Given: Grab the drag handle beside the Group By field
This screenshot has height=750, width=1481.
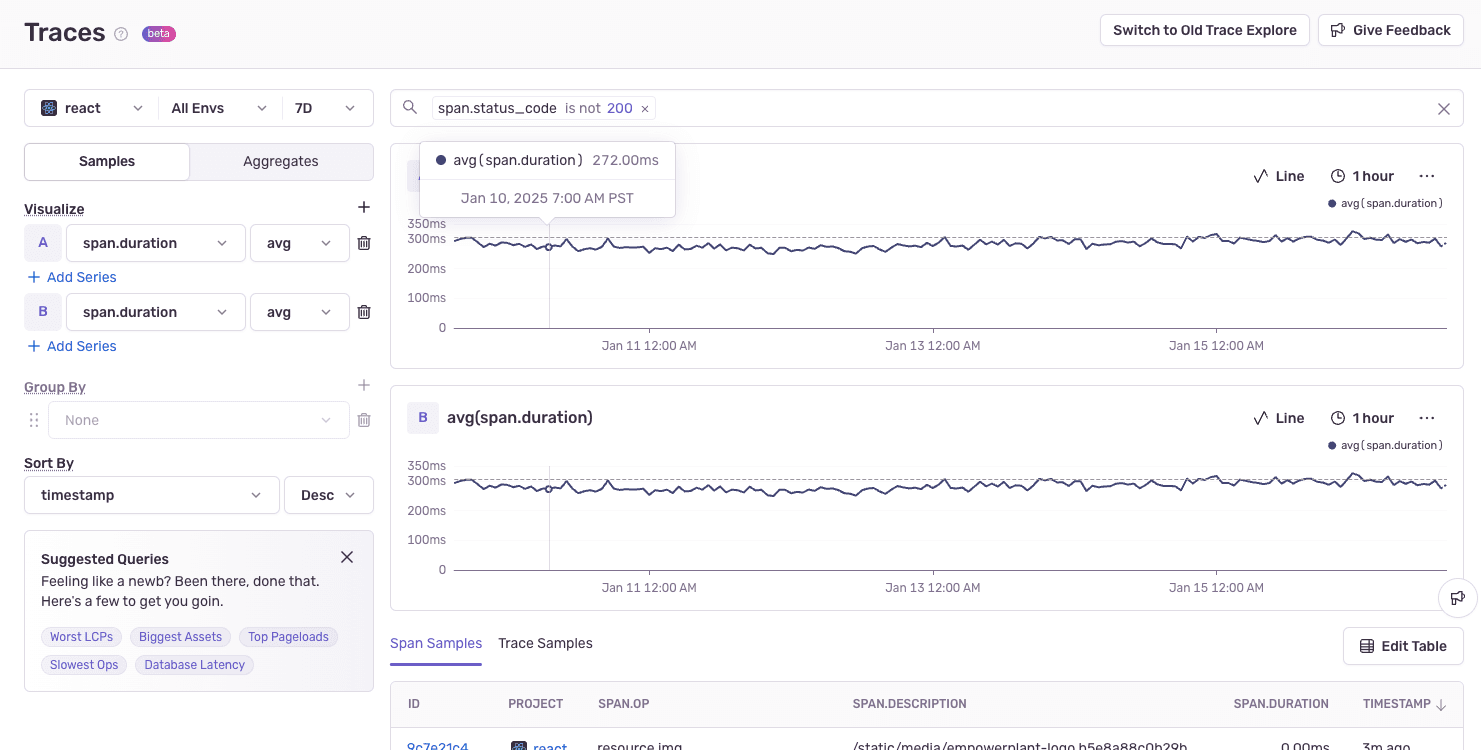Looking at the screenshot, I should pos(33,419).
